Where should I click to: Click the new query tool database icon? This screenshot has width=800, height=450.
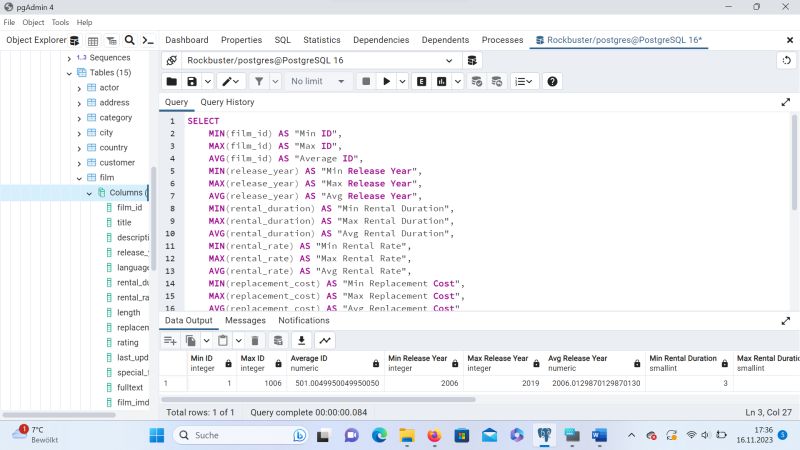[472, 60]
